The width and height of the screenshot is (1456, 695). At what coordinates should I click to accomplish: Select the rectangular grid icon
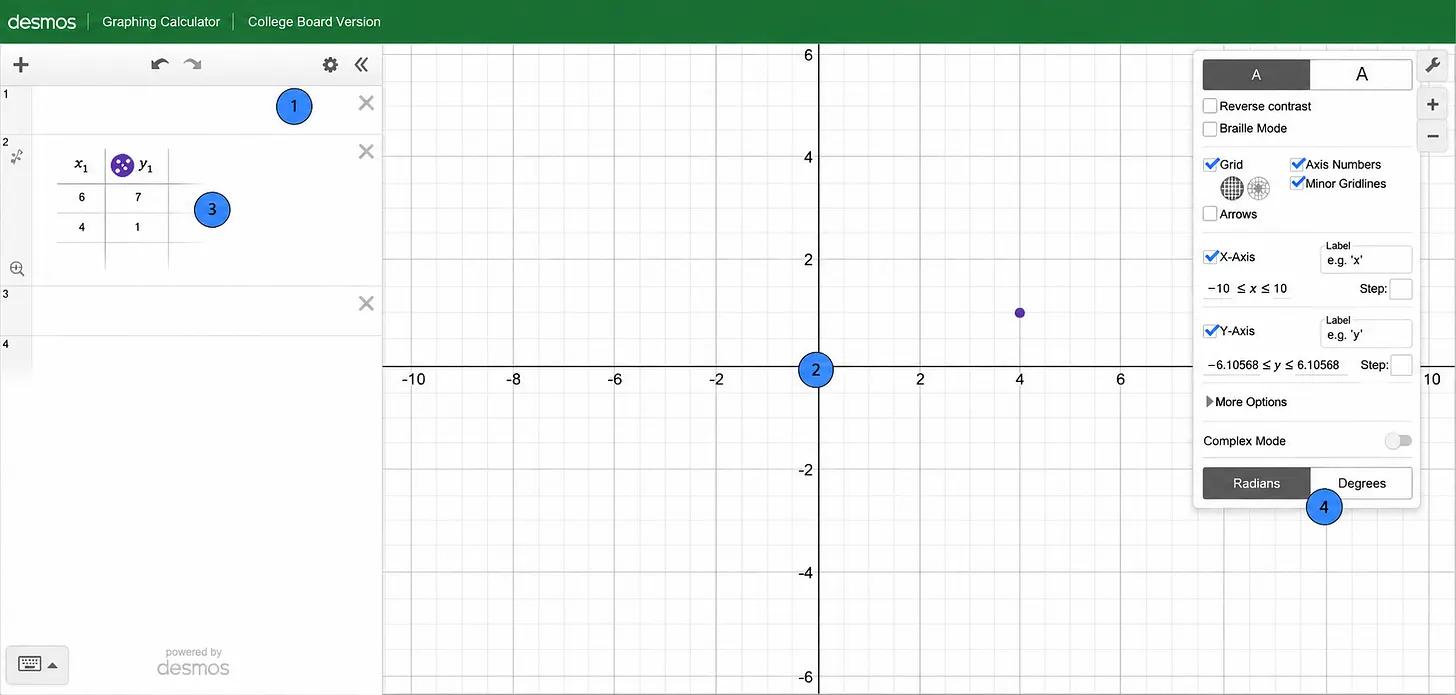(1232, 188)
